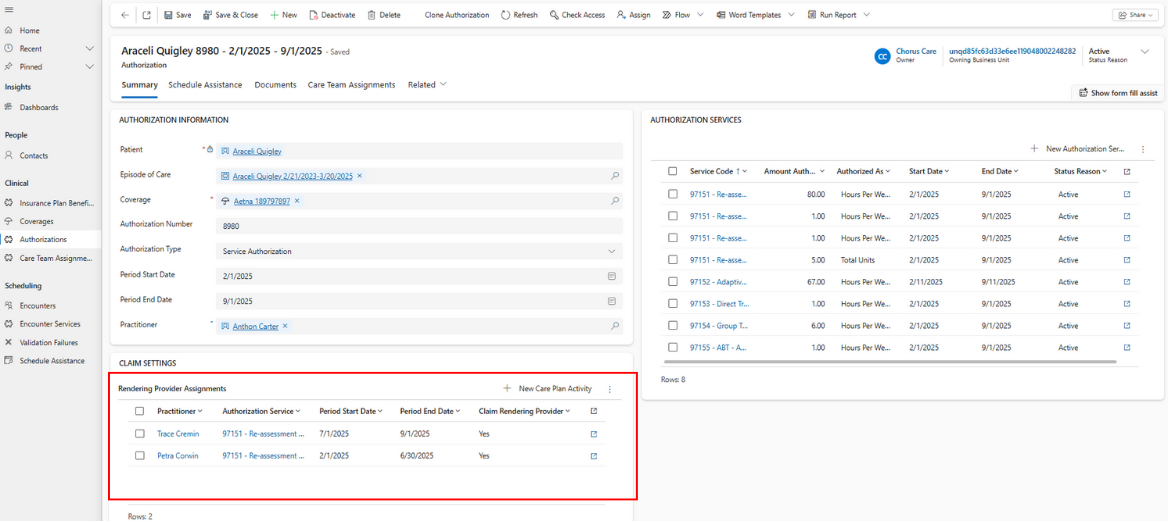Search Practitioner lookup icon
Image resolution: width=1168 pixels, height=522 pixels.
point(615,326)
